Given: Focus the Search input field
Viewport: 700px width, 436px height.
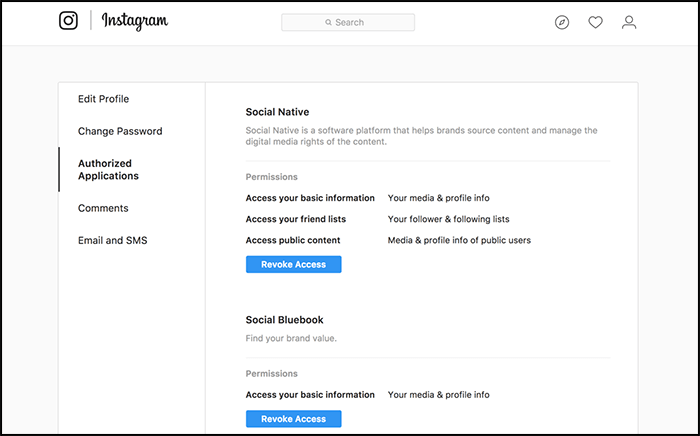Looking at the screenshot, I should pos(348,22).
